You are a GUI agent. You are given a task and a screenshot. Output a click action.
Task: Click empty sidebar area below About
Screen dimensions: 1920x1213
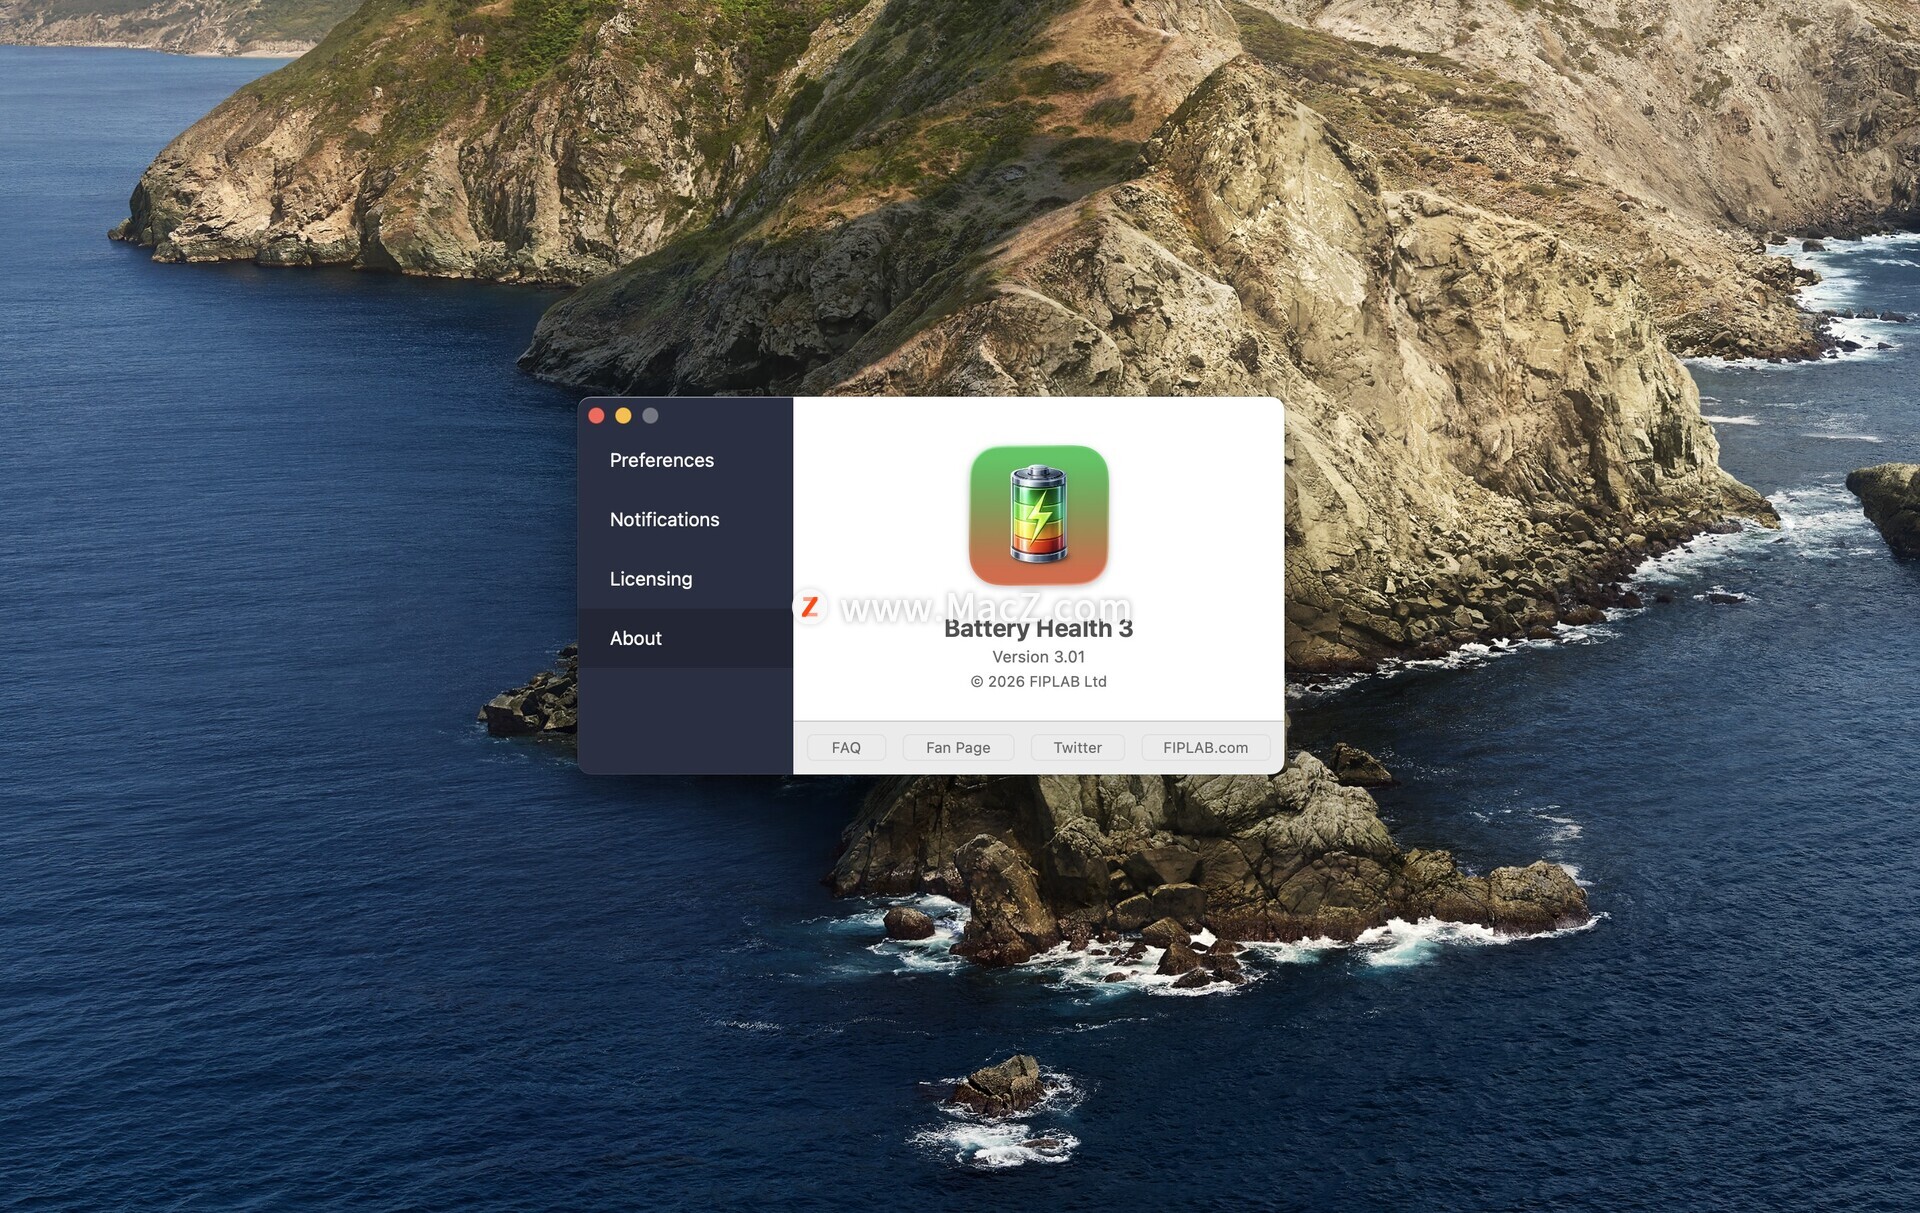click(x=684, y=720)
